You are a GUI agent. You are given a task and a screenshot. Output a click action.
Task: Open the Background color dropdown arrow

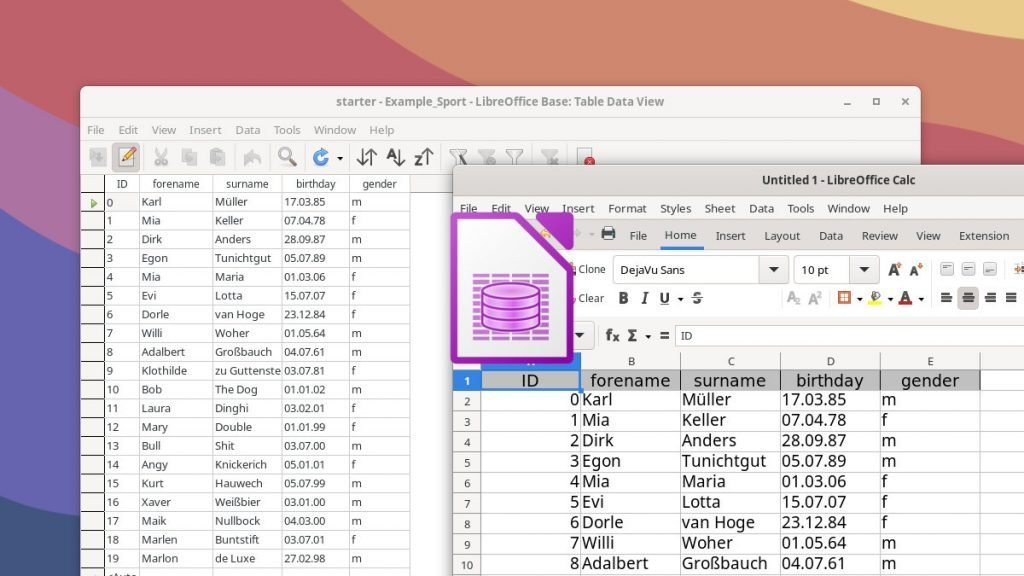click(890, 299)
